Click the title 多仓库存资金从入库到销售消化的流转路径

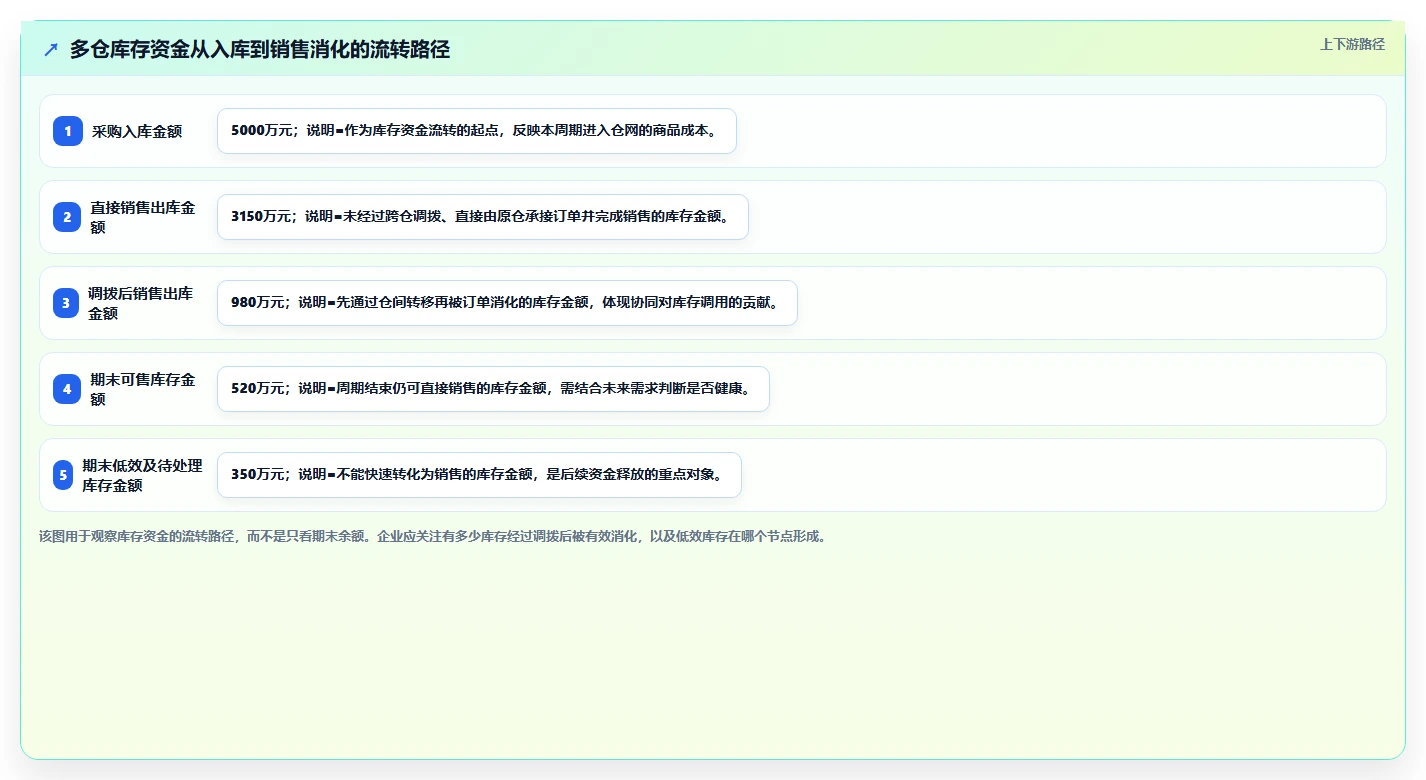(x=260, y=50)
